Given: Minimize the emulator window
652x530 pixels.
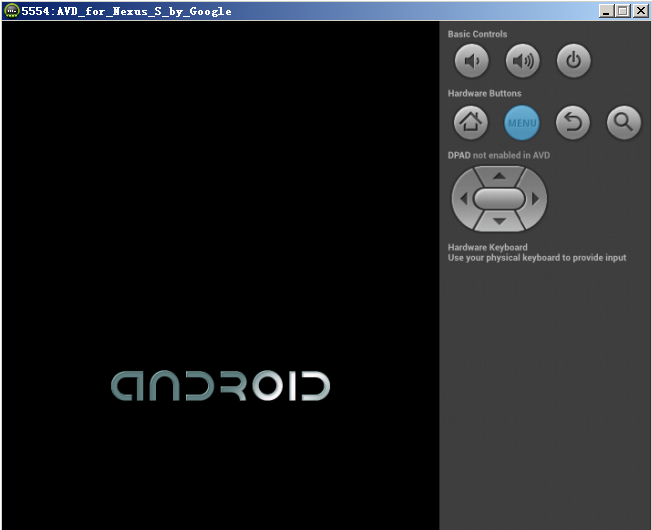Looking at the screenshot, I should point(607,11).
